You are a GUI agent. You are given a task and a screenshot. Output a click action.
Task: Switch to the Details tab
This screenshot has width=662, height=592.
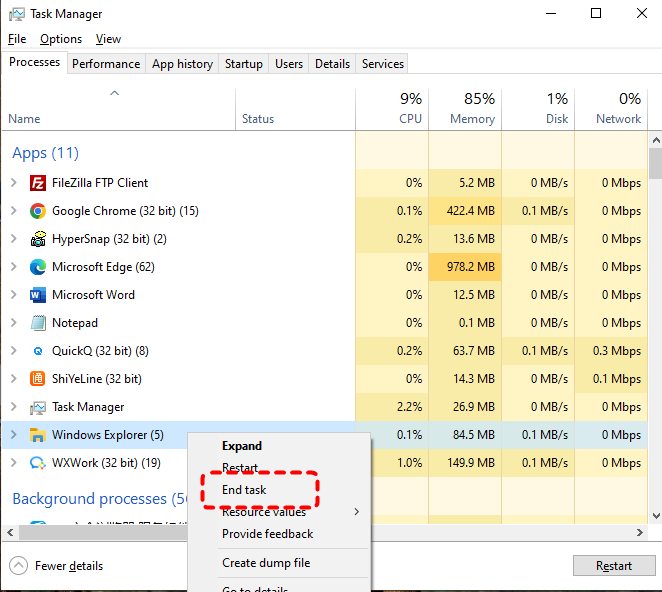pyautogui.click(x=332, y=64)
